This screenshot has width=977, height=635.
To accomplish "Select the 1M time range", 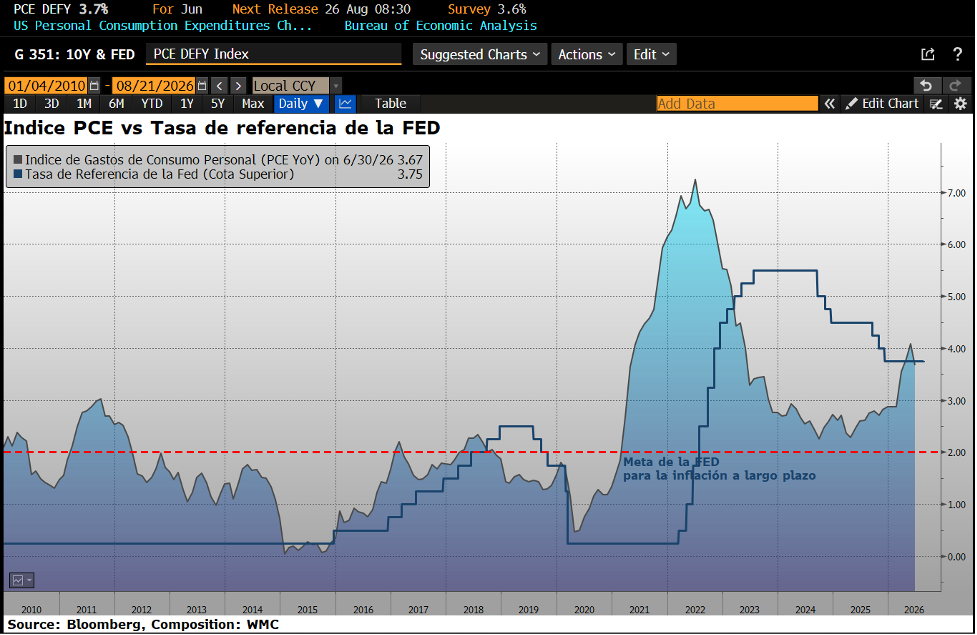I will coord(84,103).
